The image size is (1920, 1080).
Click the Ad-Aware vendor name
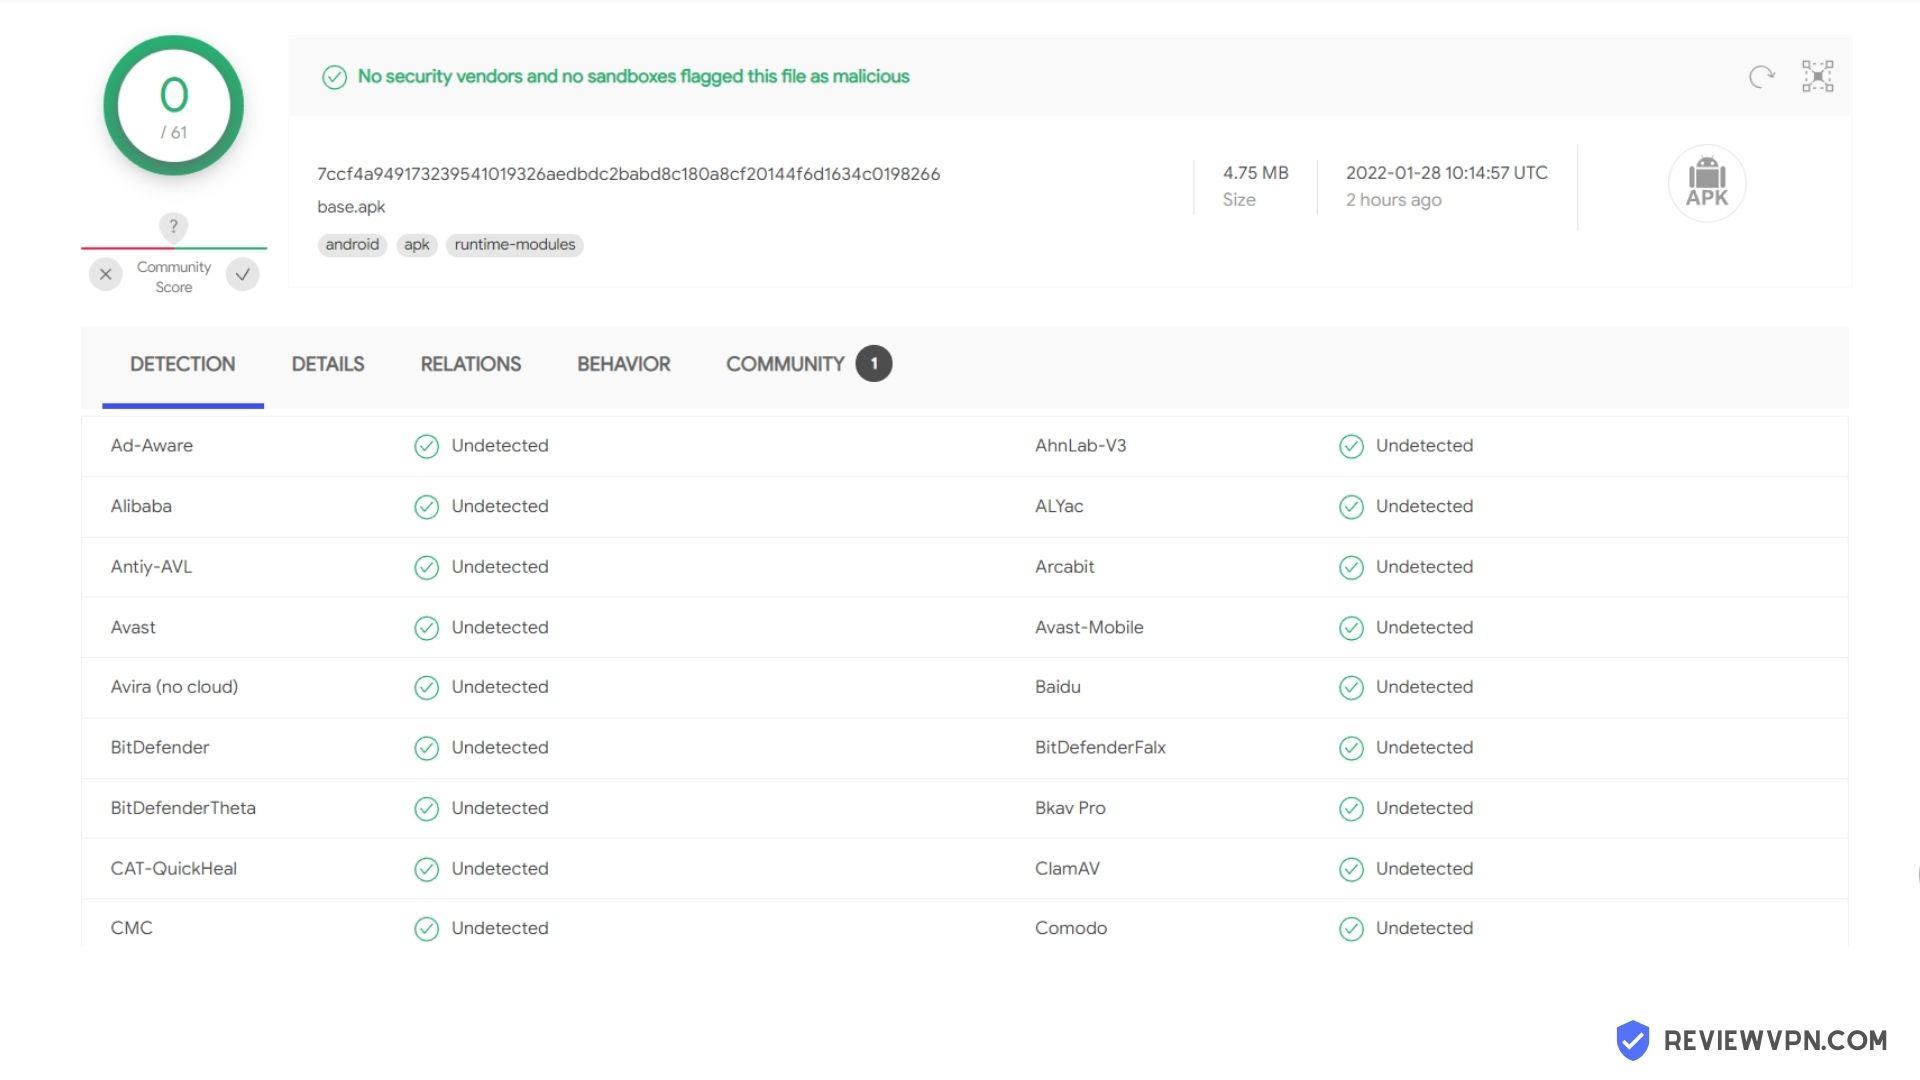point(152,446)
